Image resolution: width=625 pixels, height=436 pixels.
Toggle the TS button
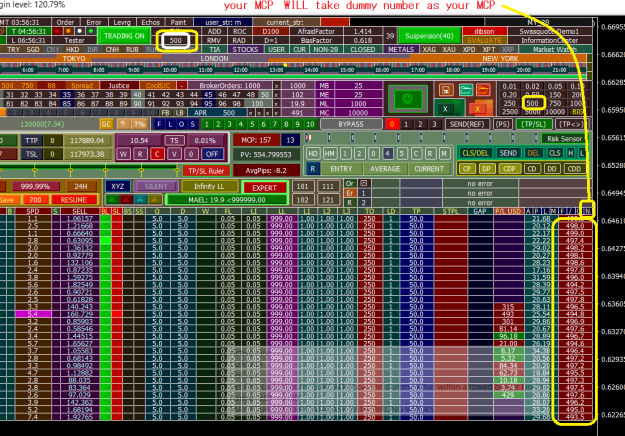[174, 140]
